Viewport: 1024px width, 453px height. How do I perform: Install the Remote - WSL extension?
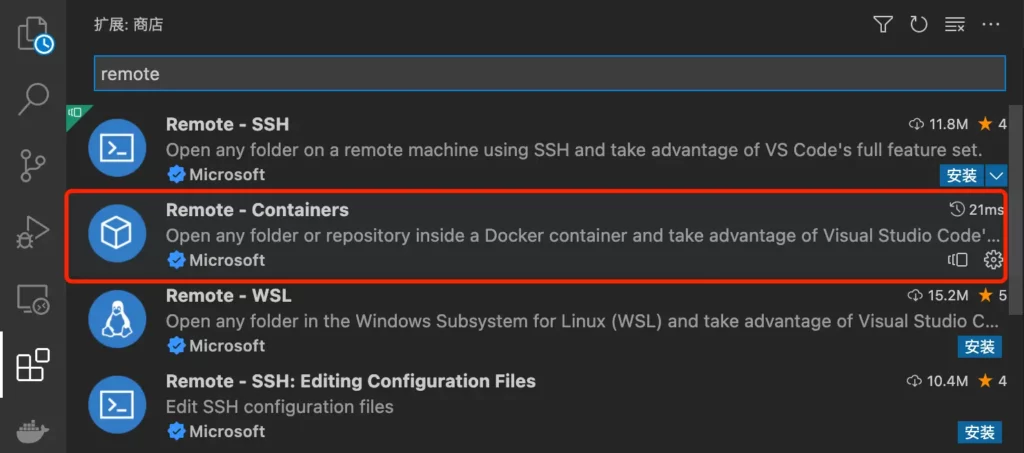(x=979, y=347)
